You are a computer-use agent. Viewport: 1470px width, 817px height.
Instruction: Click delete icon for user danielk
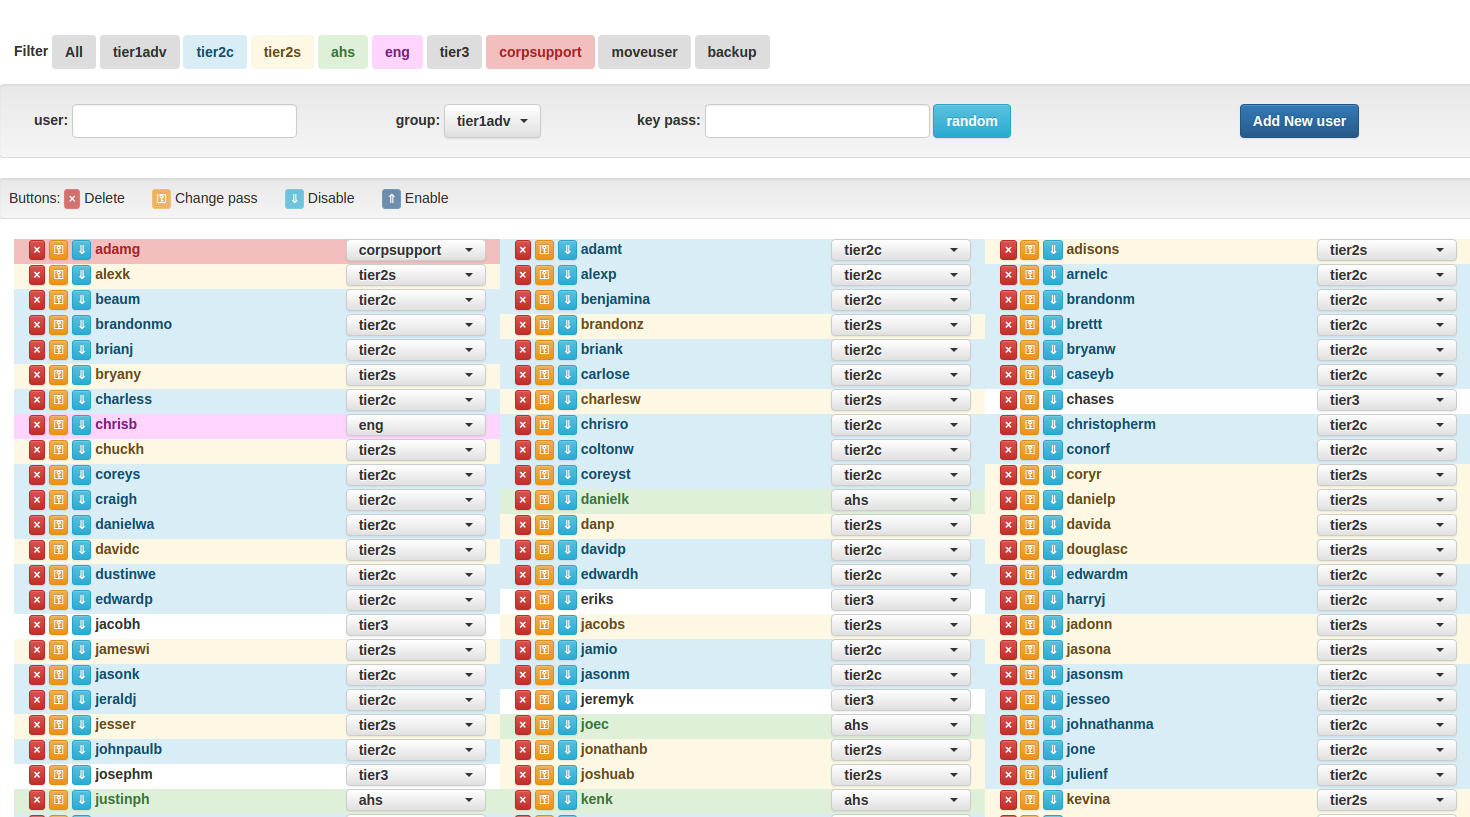(522, 500)
